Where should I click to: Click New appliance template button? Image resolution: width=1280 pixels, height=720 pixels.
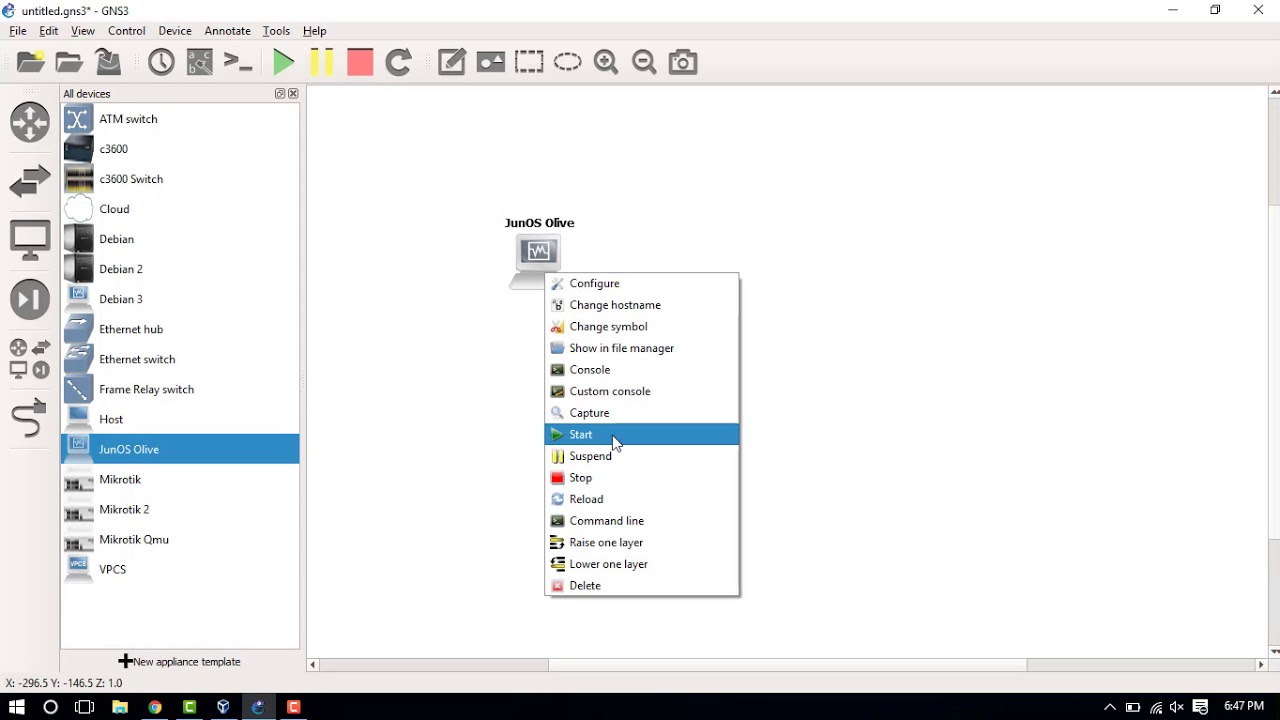tap(180, 662)
